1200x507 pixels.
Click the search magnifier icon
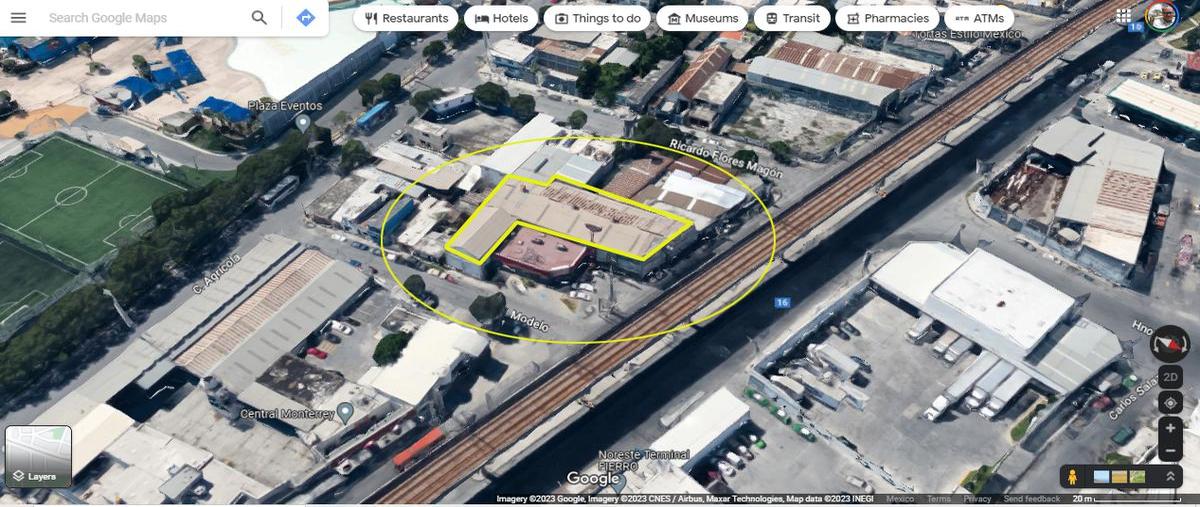point(259,18)
